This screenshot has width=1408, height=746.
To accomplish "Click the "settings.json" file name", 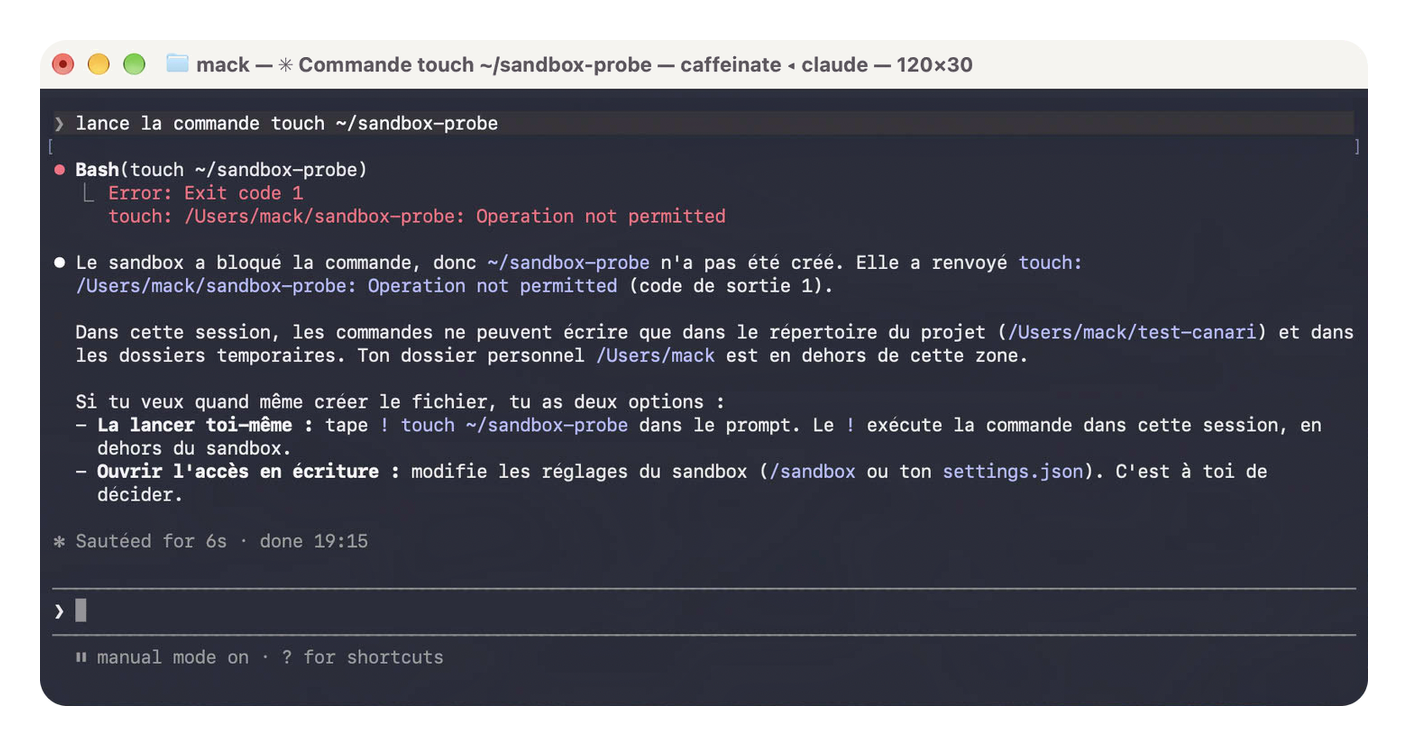I will click(1012, 471).
